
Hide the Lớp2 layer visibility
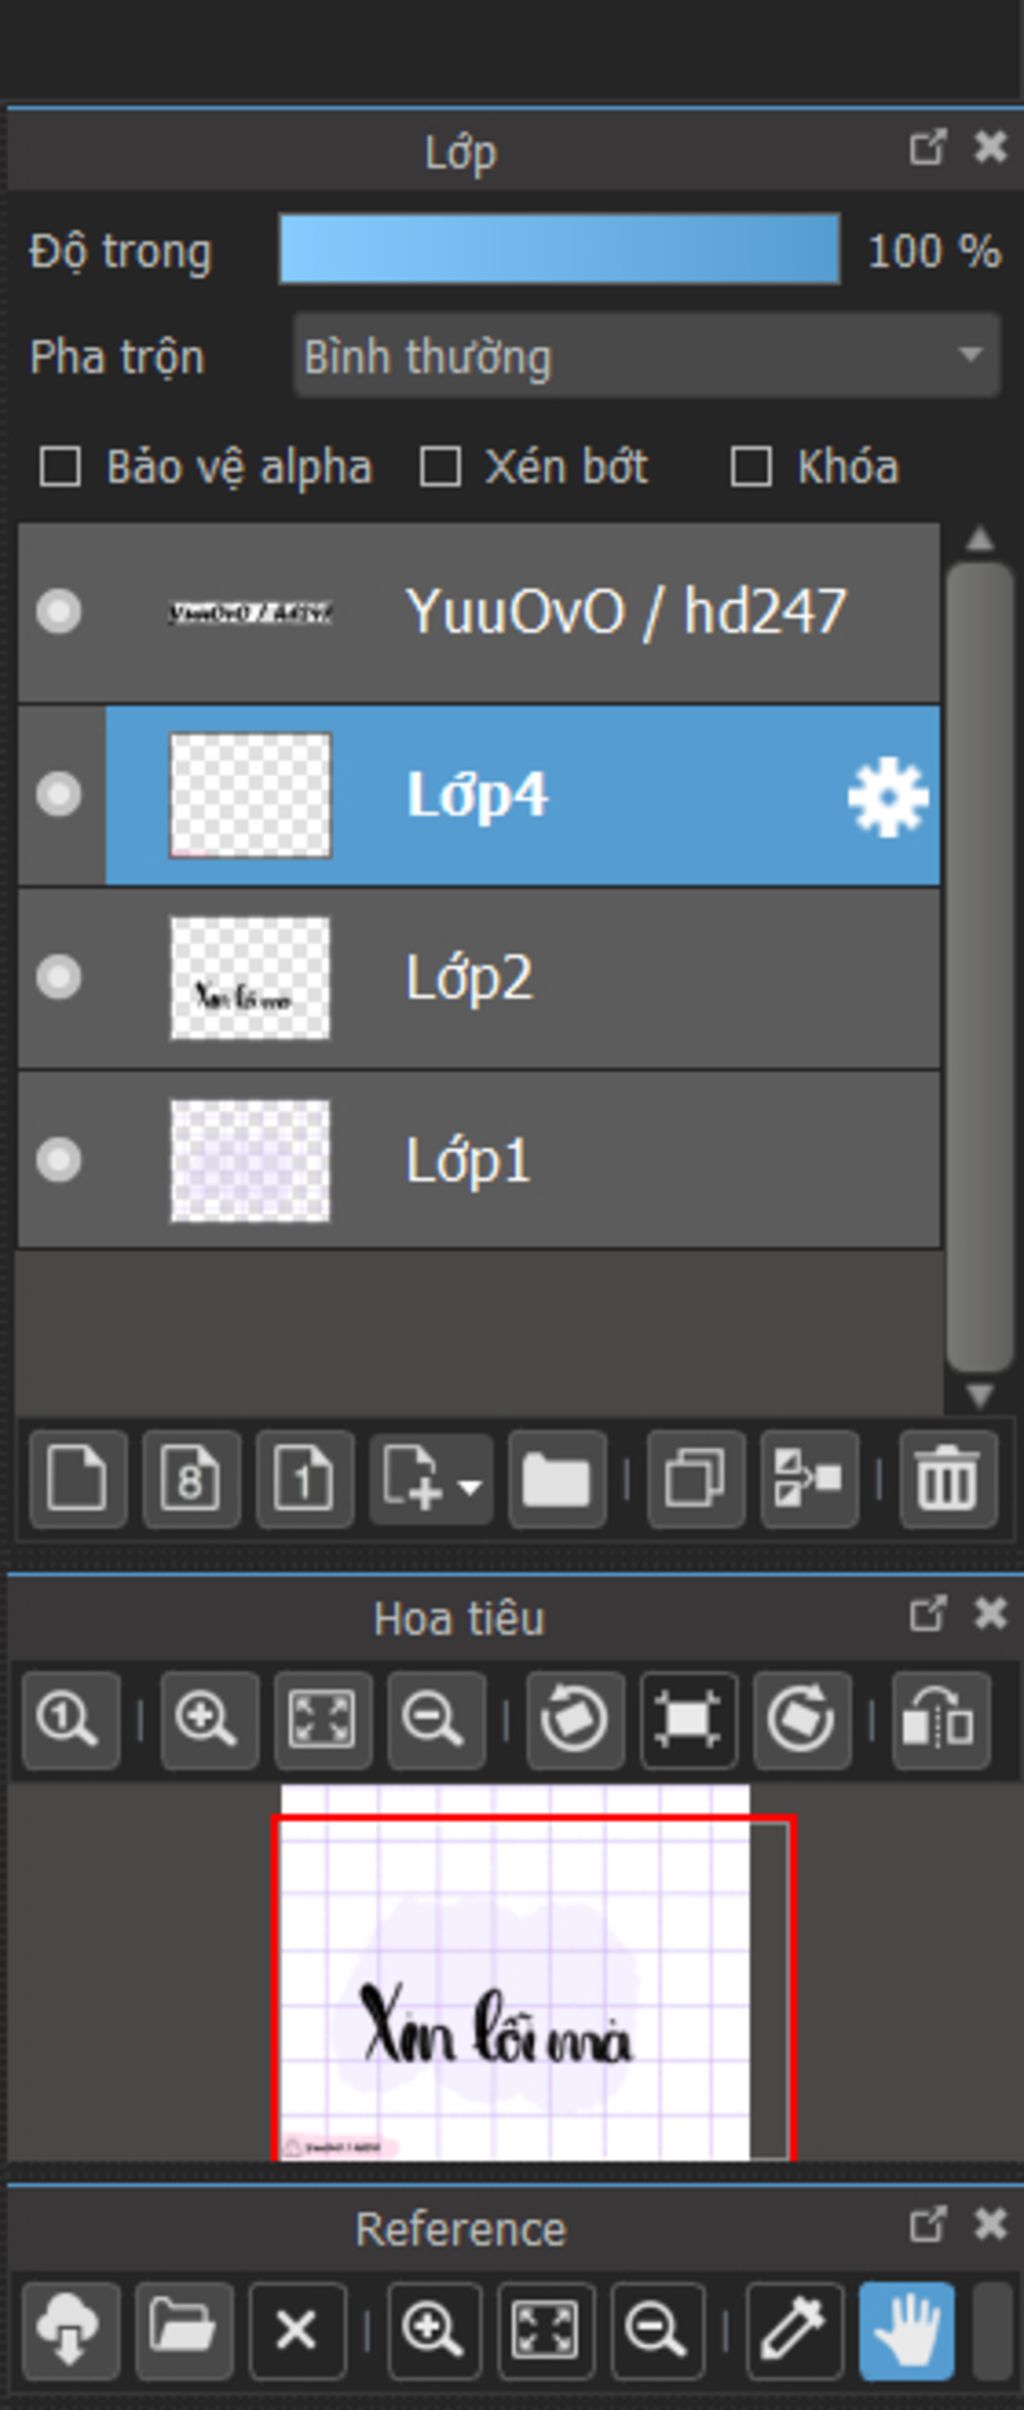click(x=59, y=977)
